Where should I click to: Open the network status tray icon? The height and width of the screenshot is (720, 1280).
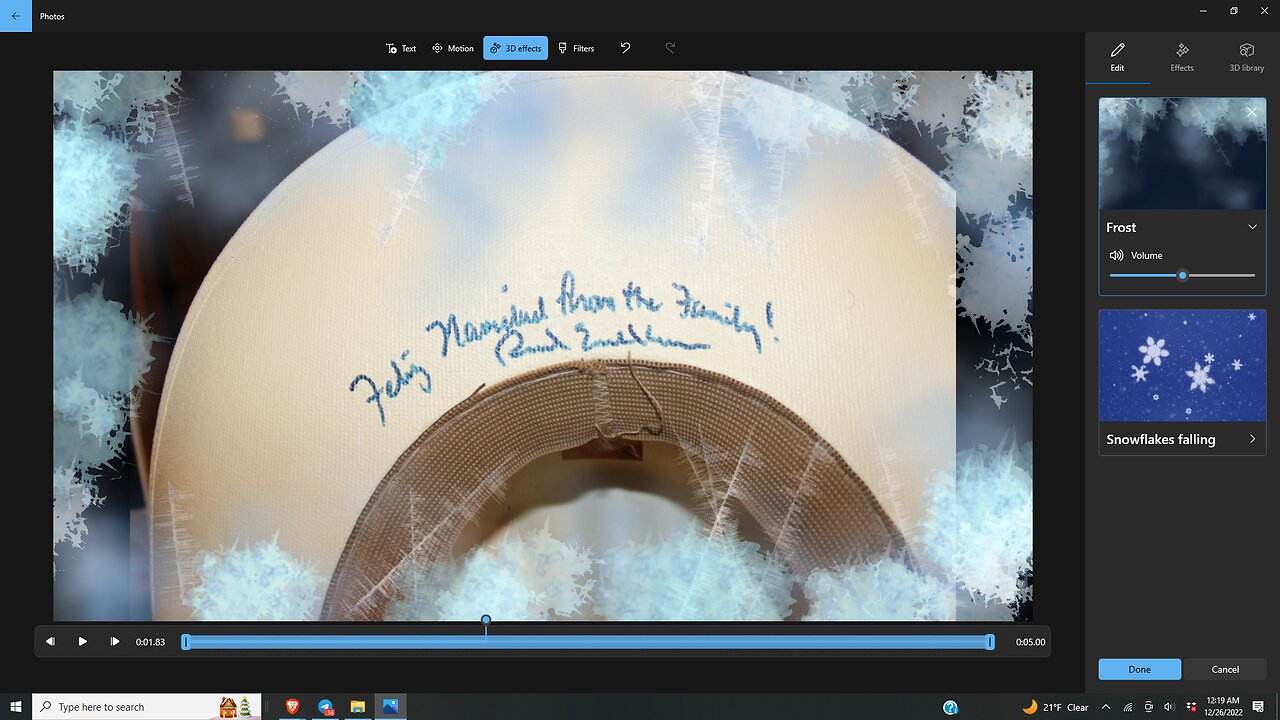(x=1128, y=707)
